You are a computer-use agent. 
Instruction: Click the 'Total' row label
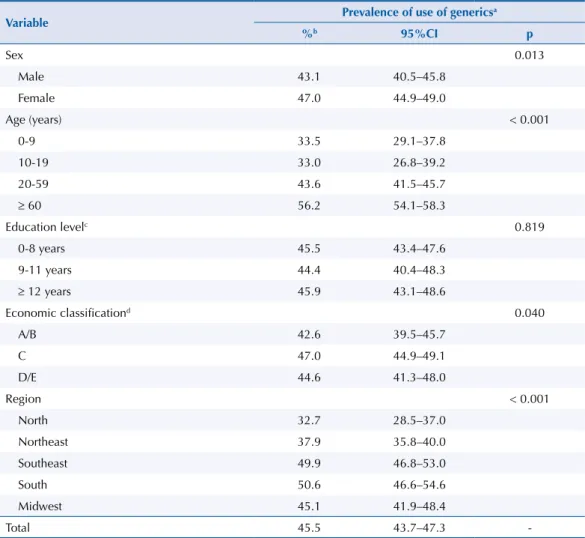pyautogui.click(x=18, y=528)
